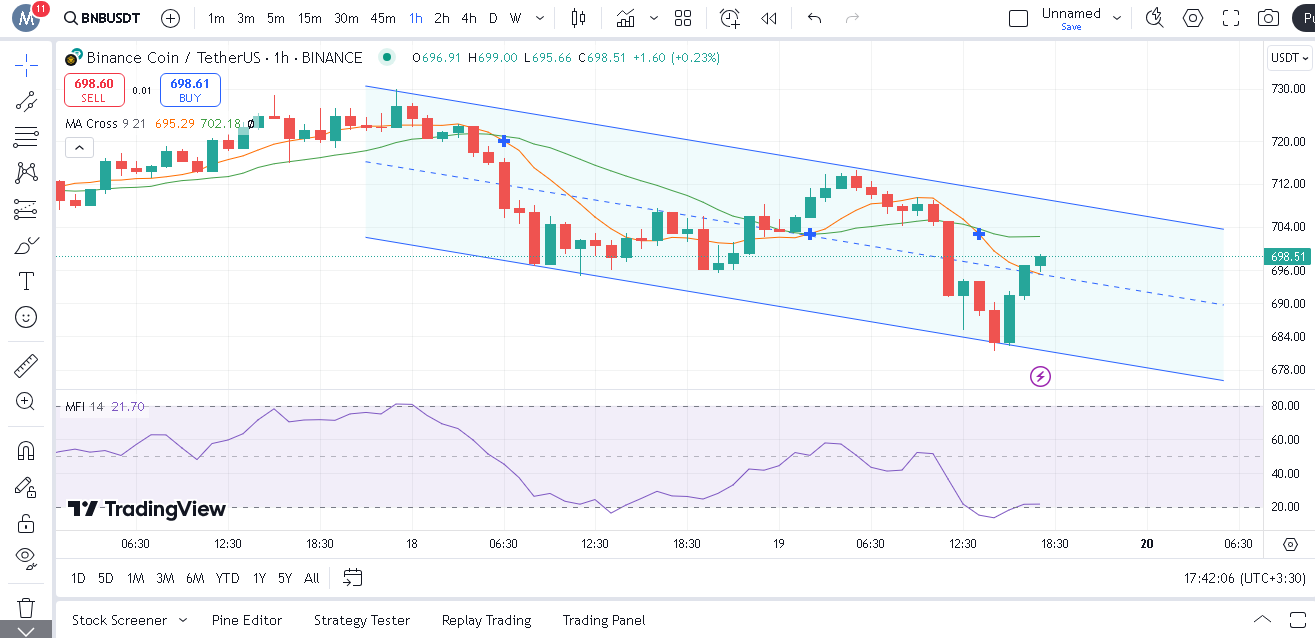Toggle lock all drawing tools
The width and height of the screenshot is (1315, 638).
(x=26, y=523)
